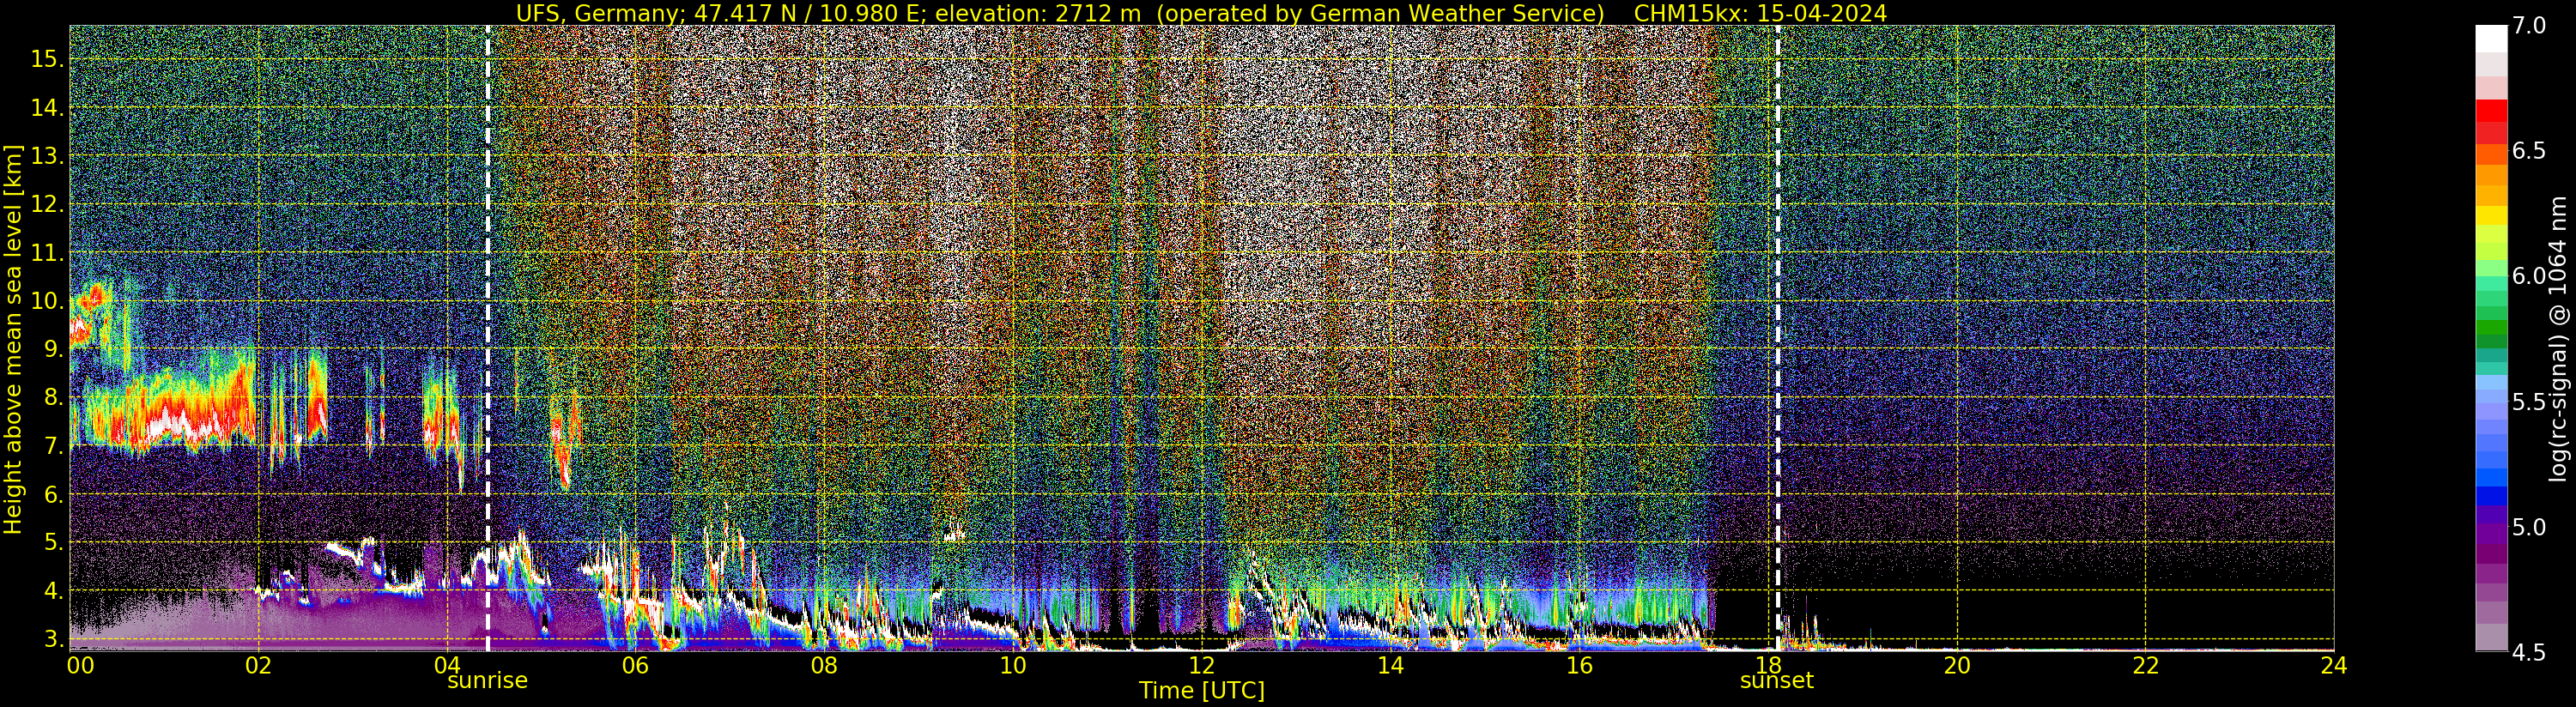Click the colorbar value '6.5'

coord(2529,151)
